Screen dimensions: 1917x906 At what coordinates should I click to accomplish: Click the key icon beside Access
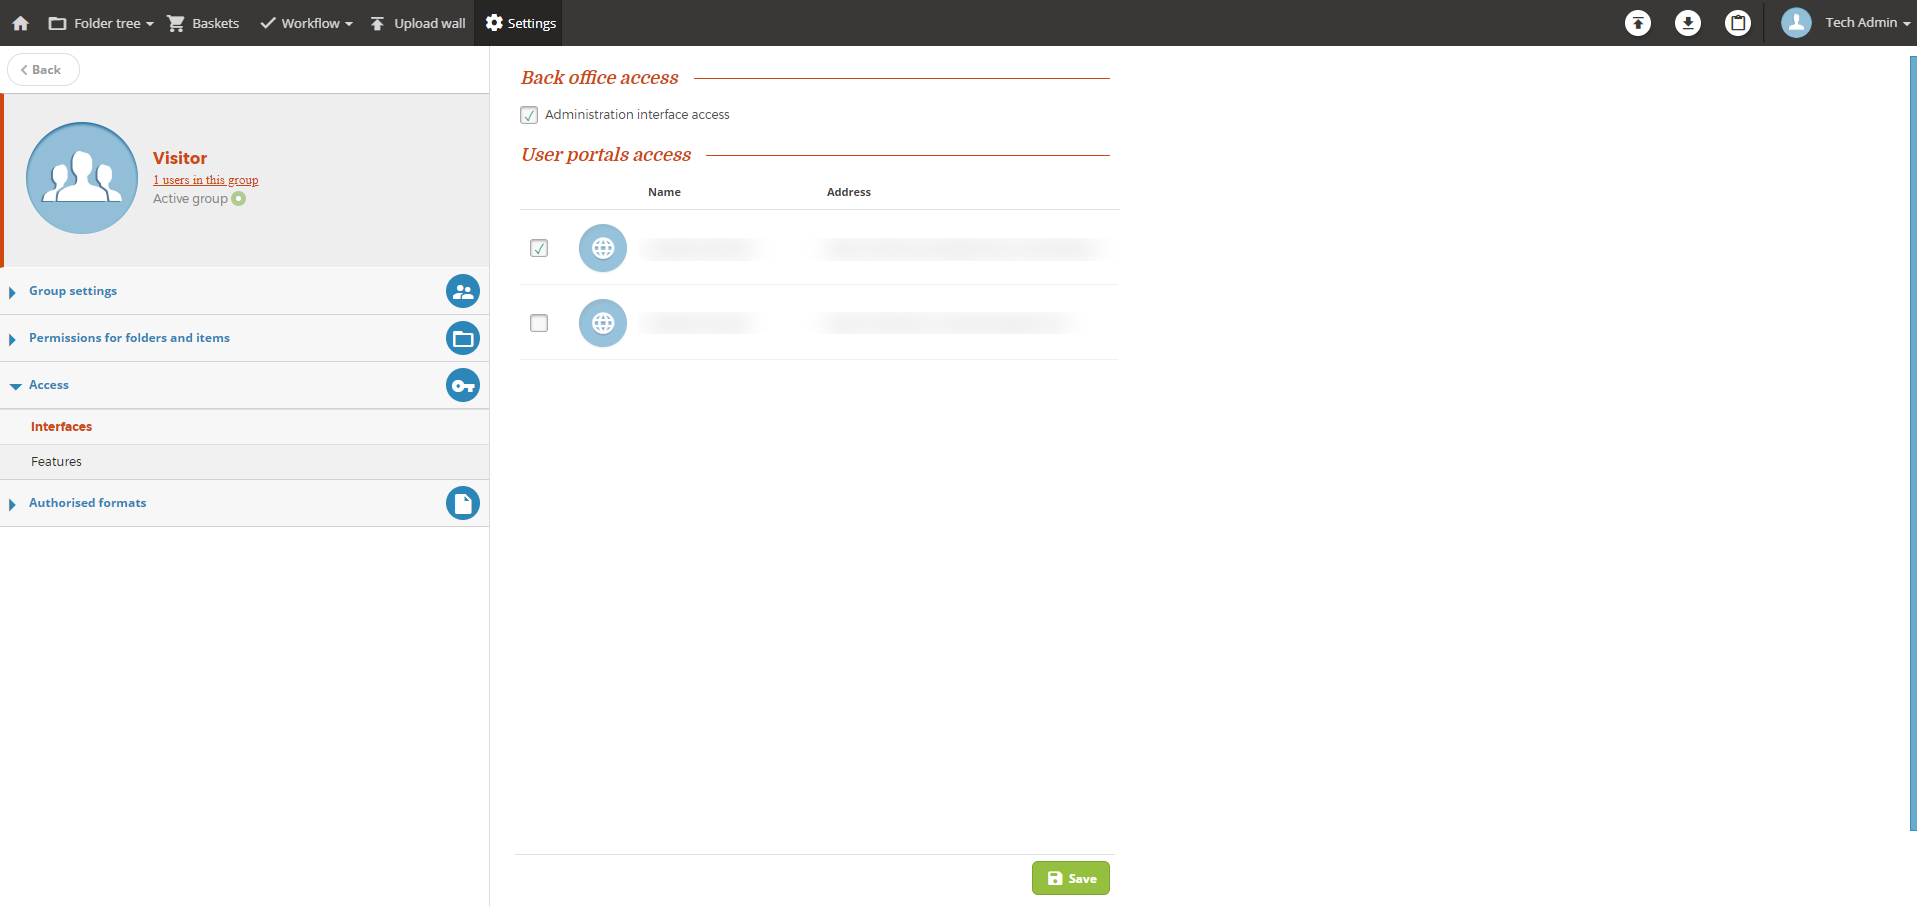coord(462,385)
